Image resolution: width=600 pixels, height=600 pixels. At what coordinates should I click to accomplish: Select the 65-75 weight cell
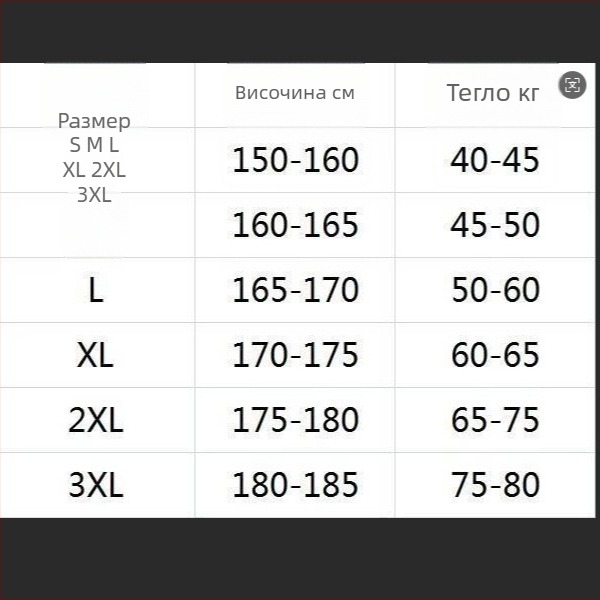(x=495, y=420)
